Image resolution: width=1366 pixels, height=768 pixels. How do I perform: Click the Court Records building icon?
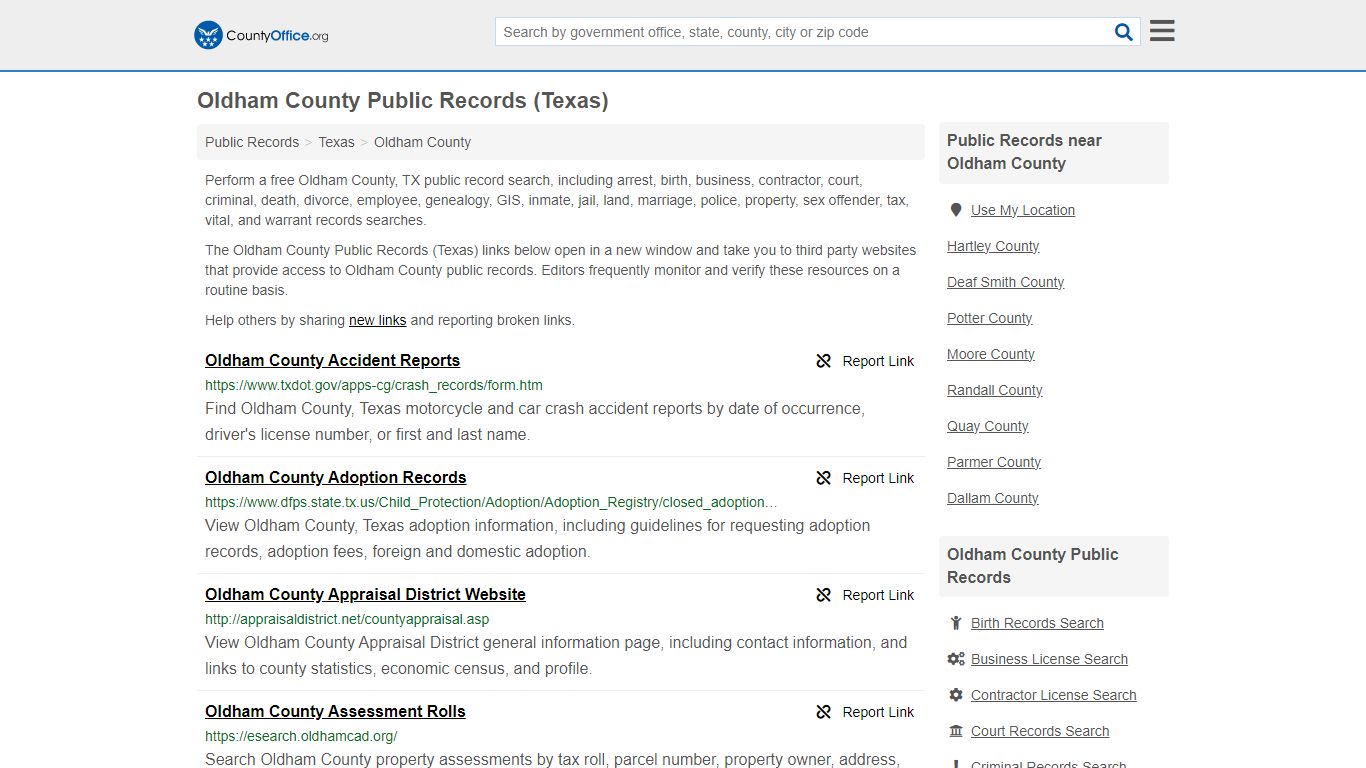coord(956,731)
